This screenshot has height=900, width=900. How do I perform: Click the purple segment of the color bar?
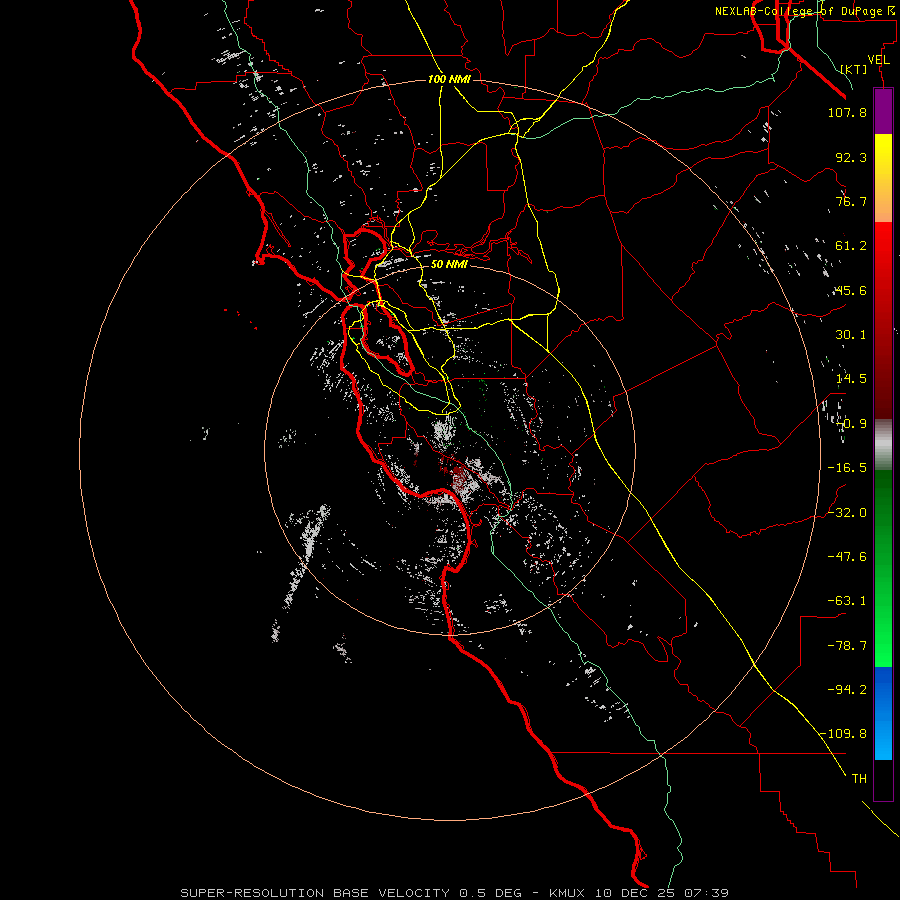coord(883,111)
